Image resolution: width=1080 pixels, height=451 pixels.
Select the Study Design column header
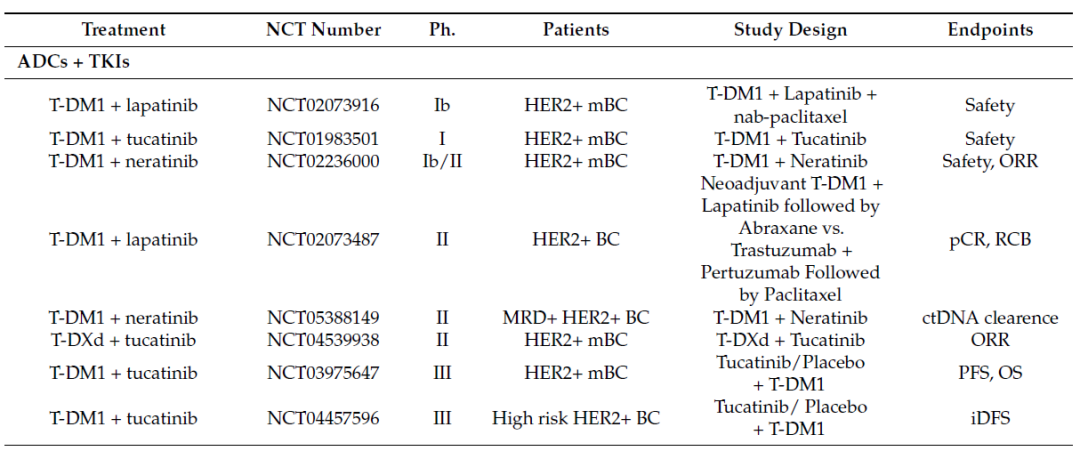pos(792,30)
